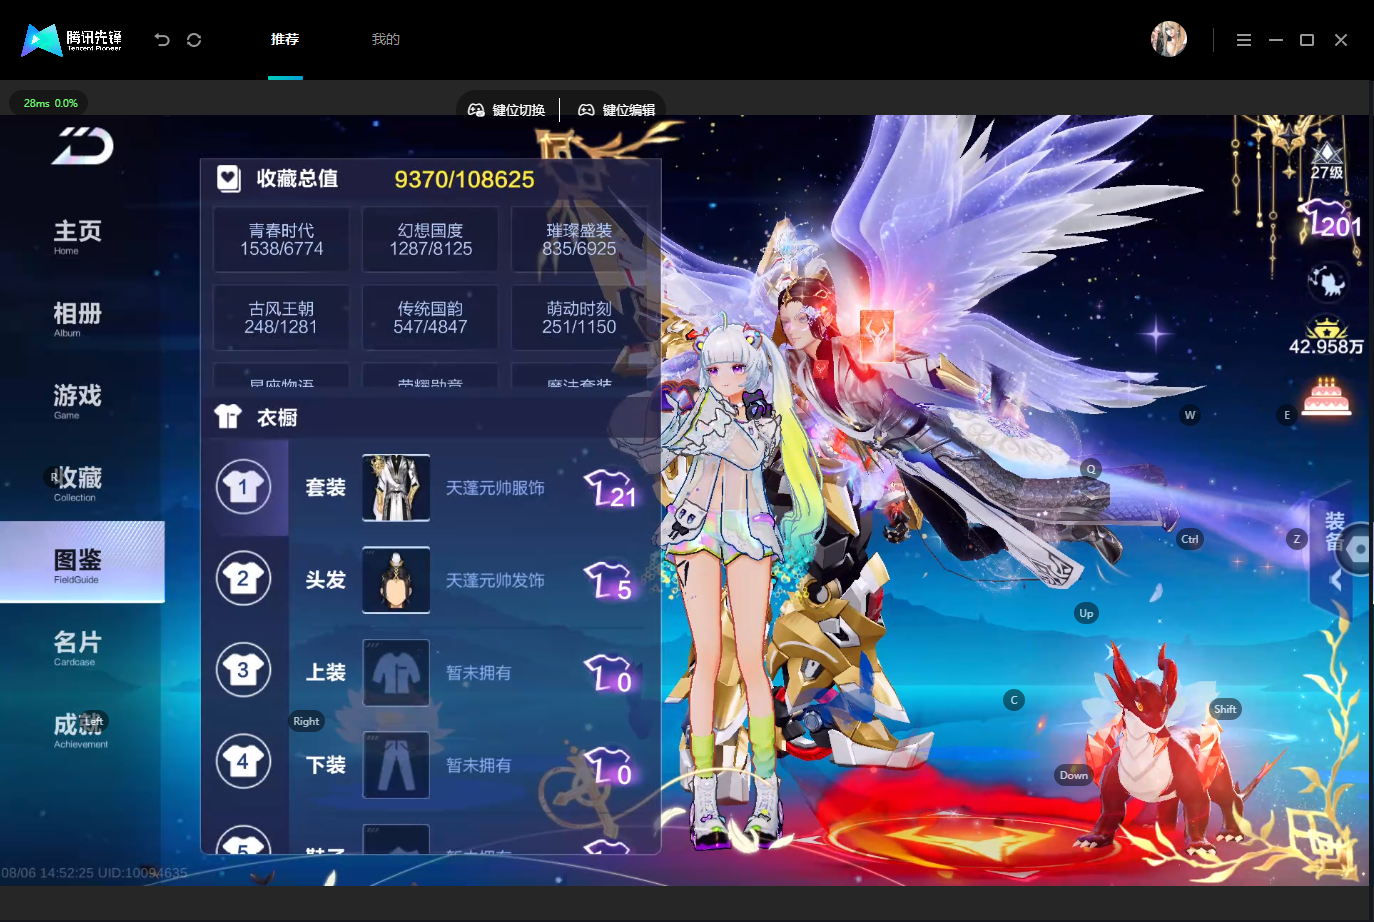This screenshot has height=922, width=1374.
Task: Select wardrobe slot 3 shirt icon
Action: pos(243,670)
